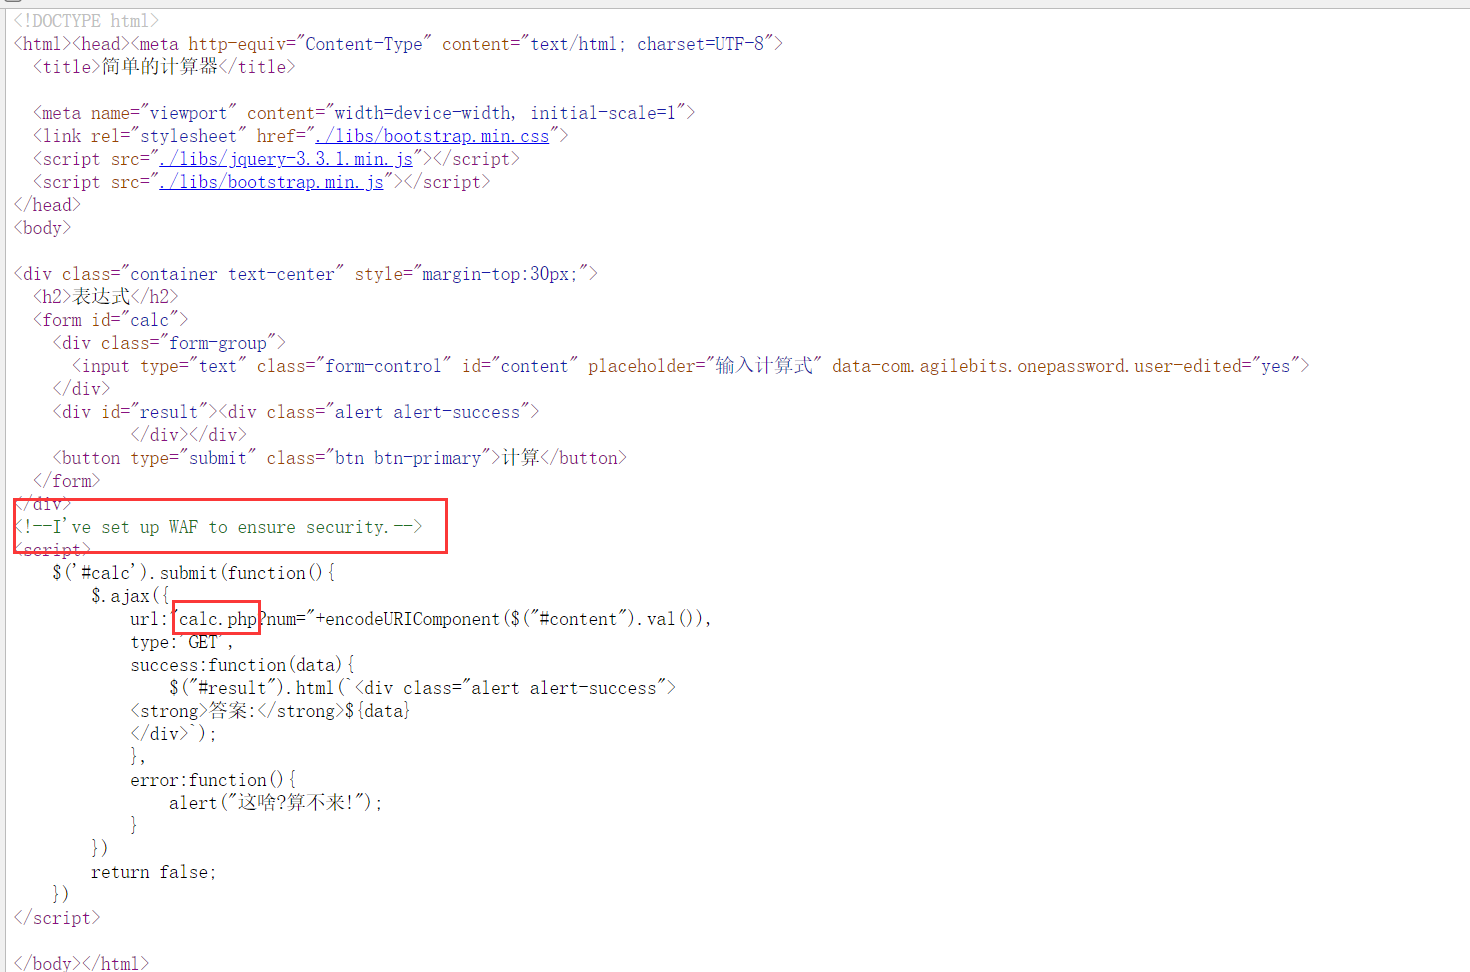This screenshot has width=1470, height=972.
Task: Open the ./libs/bootstrap.min.css stylesheet link
Action: [x=432, y=136]
